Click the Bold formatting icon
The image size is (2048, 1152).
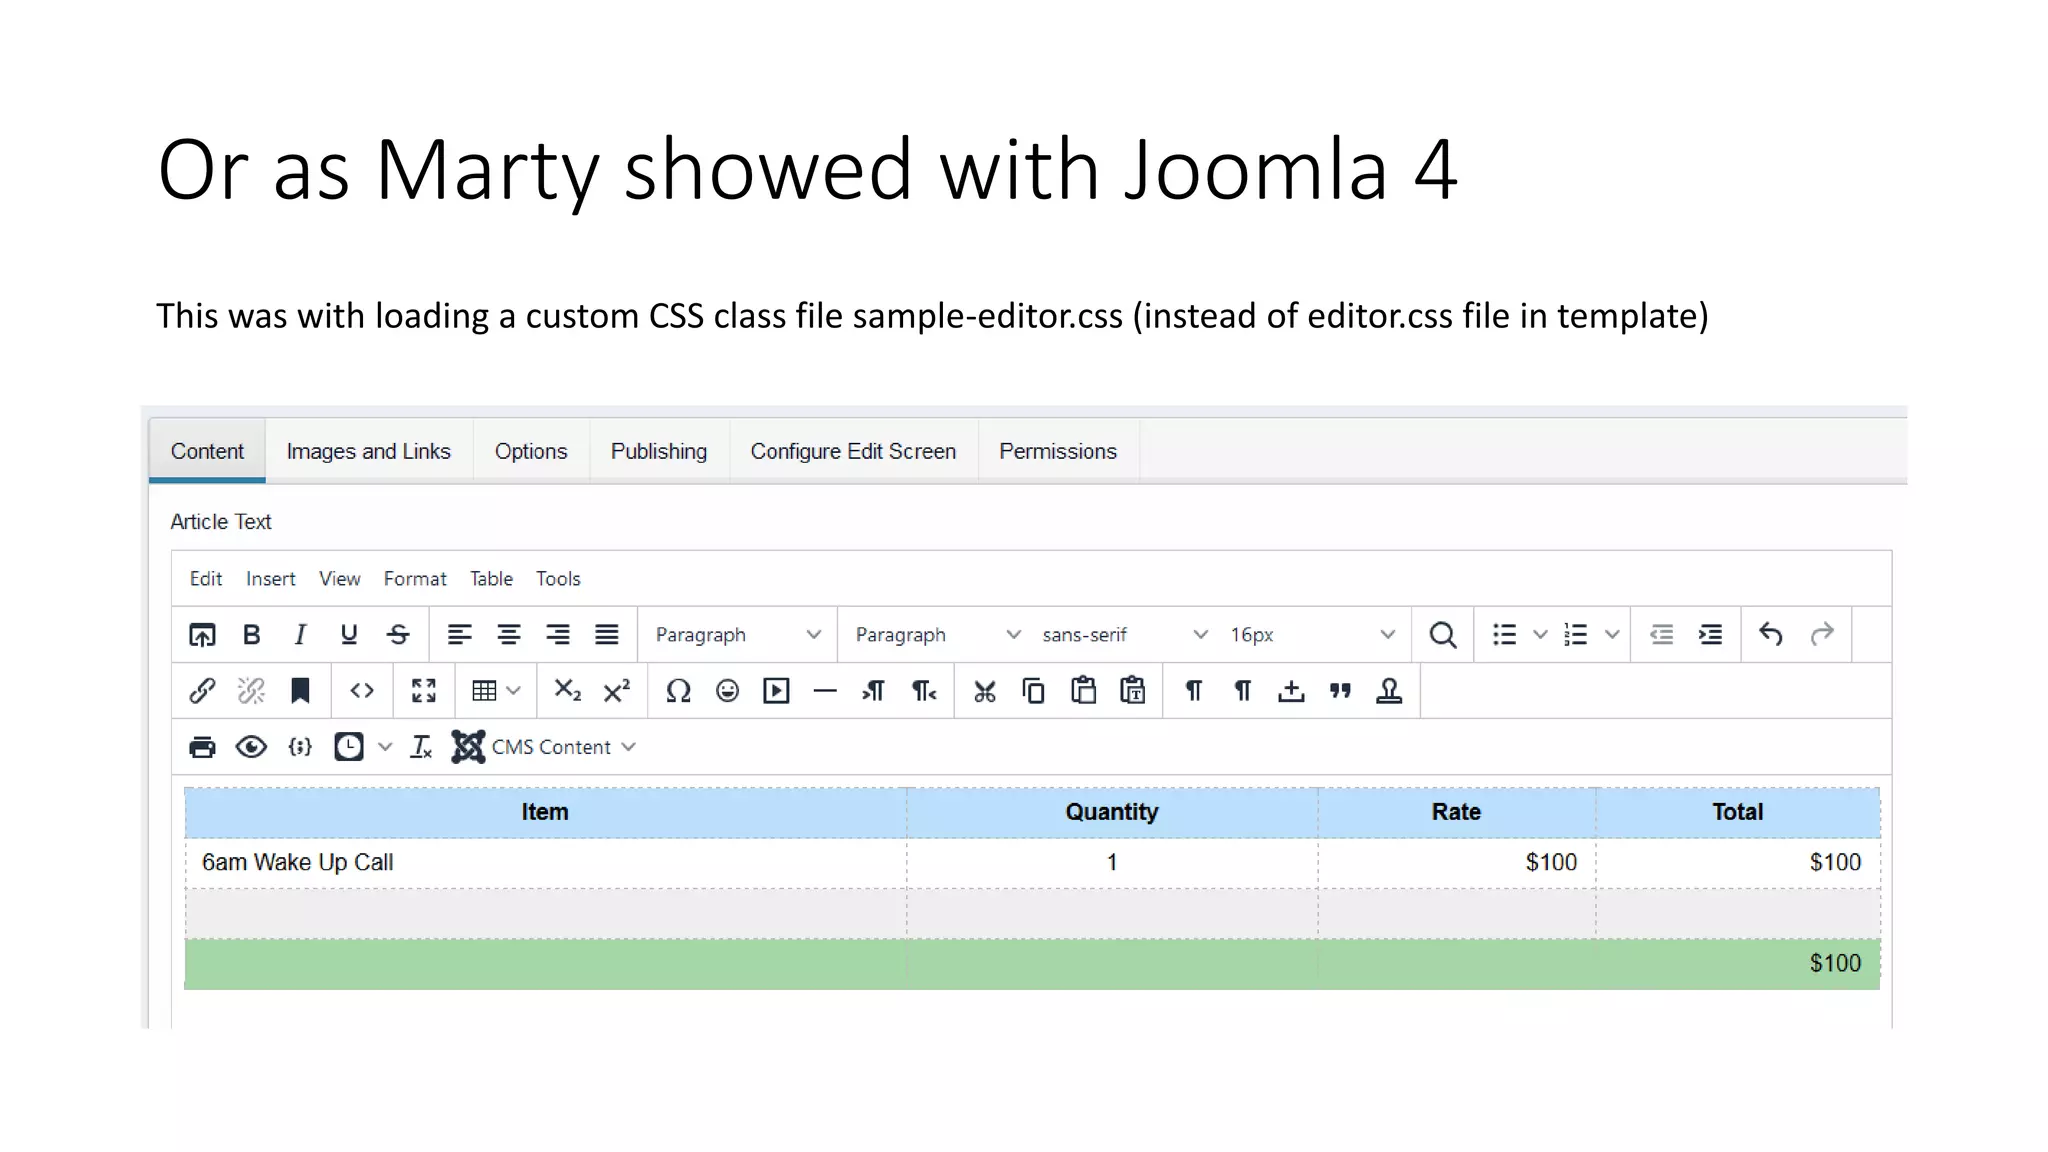pyautogui.click(x=252, y=635)
